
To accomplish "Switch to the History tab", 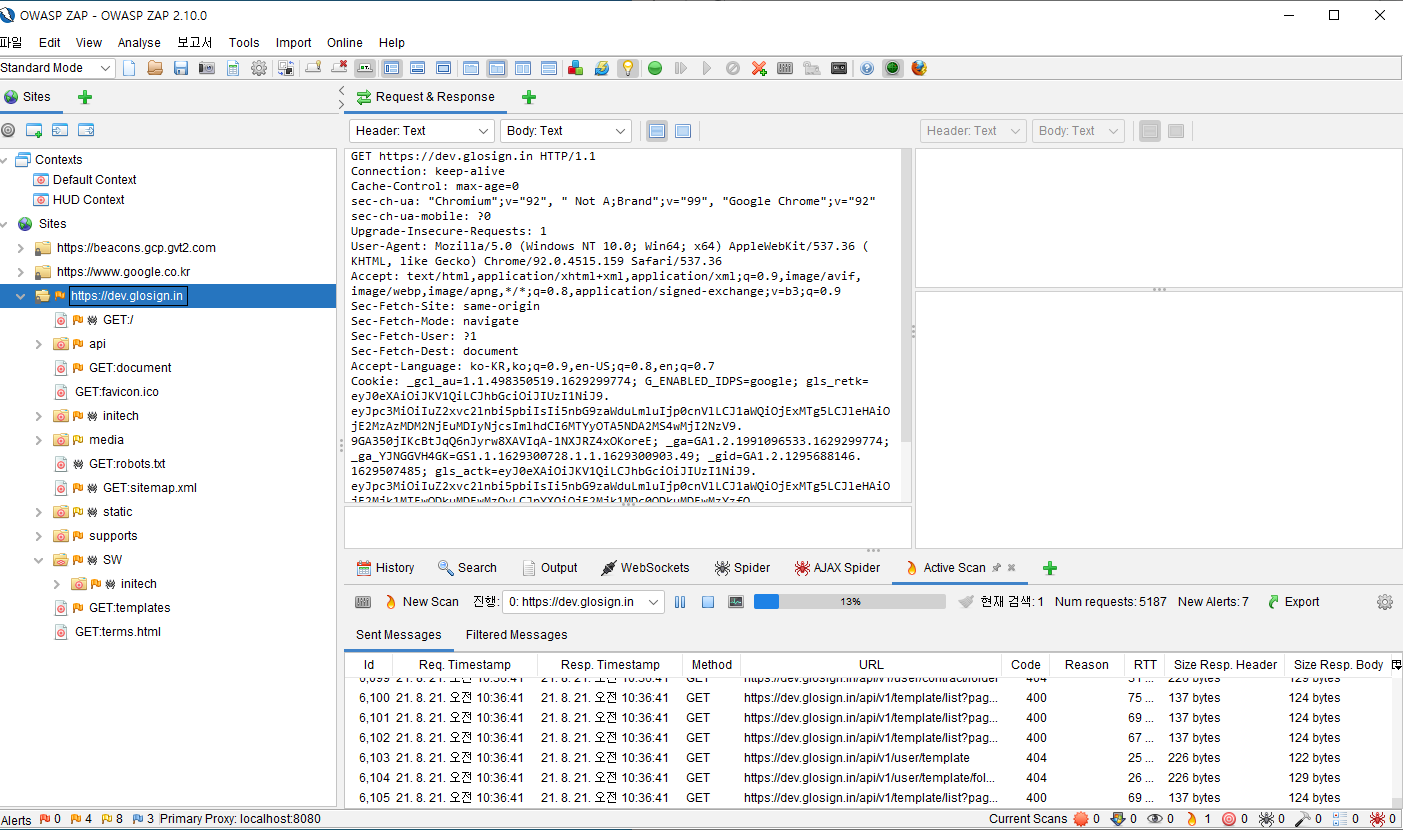I will [385, 568].
